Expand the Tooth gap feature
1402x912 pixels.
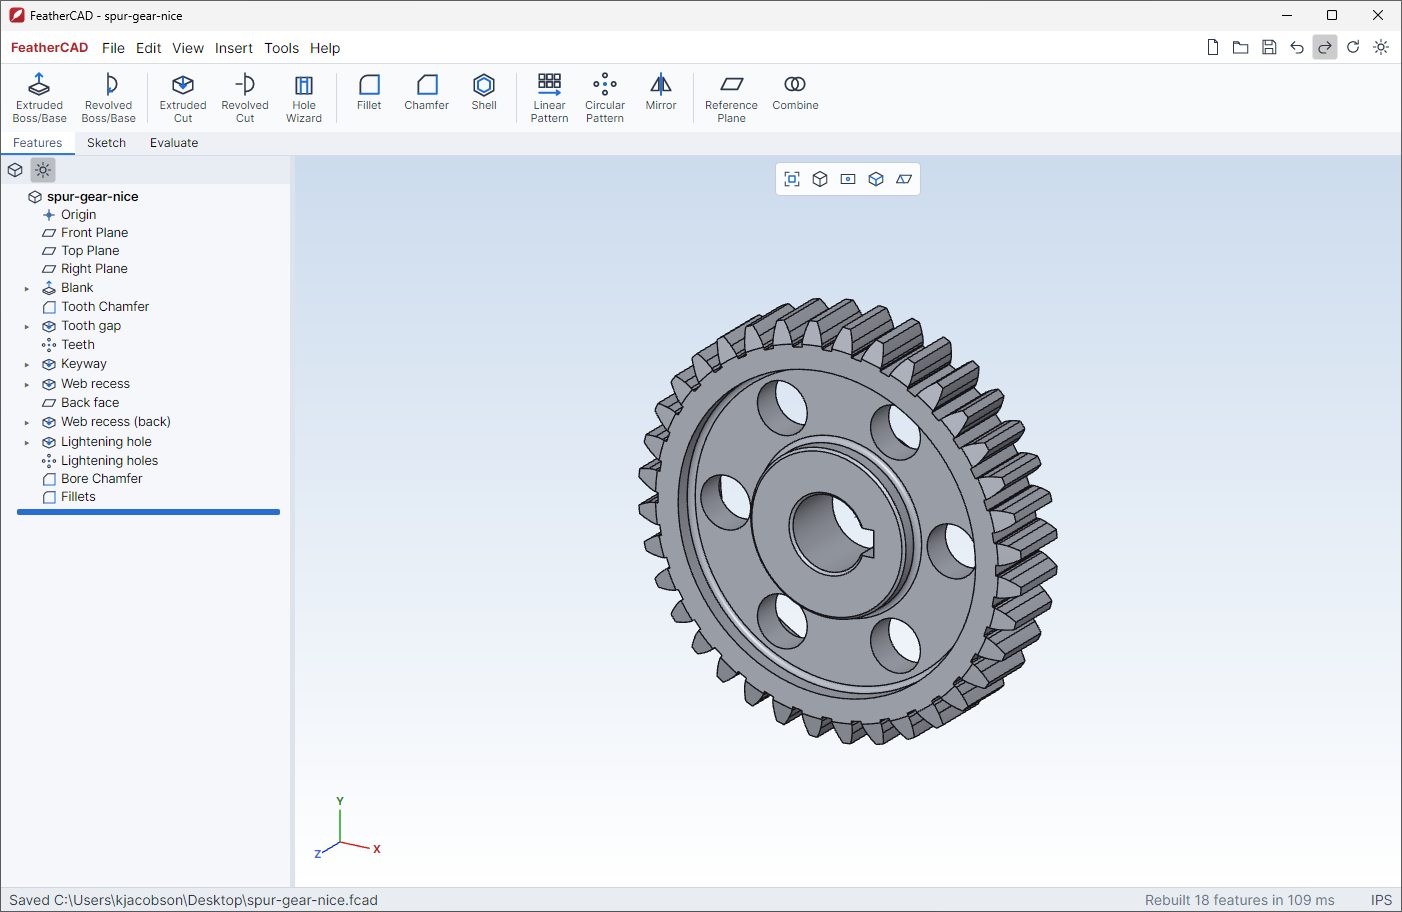27,327
